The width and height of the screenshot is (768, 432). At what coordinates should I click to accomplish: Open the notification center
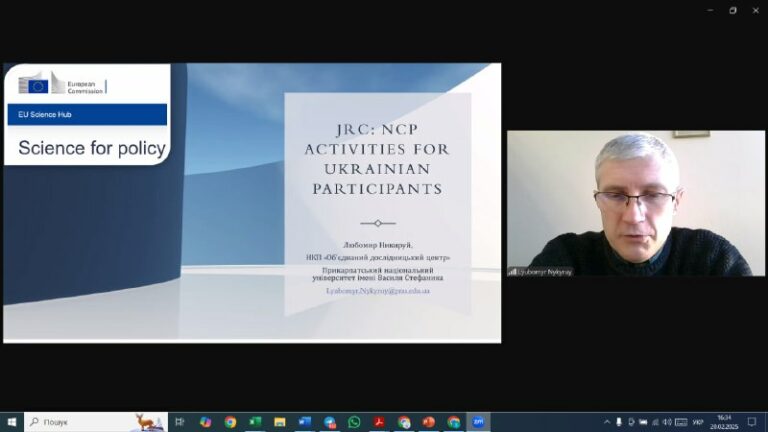[752, 422]
